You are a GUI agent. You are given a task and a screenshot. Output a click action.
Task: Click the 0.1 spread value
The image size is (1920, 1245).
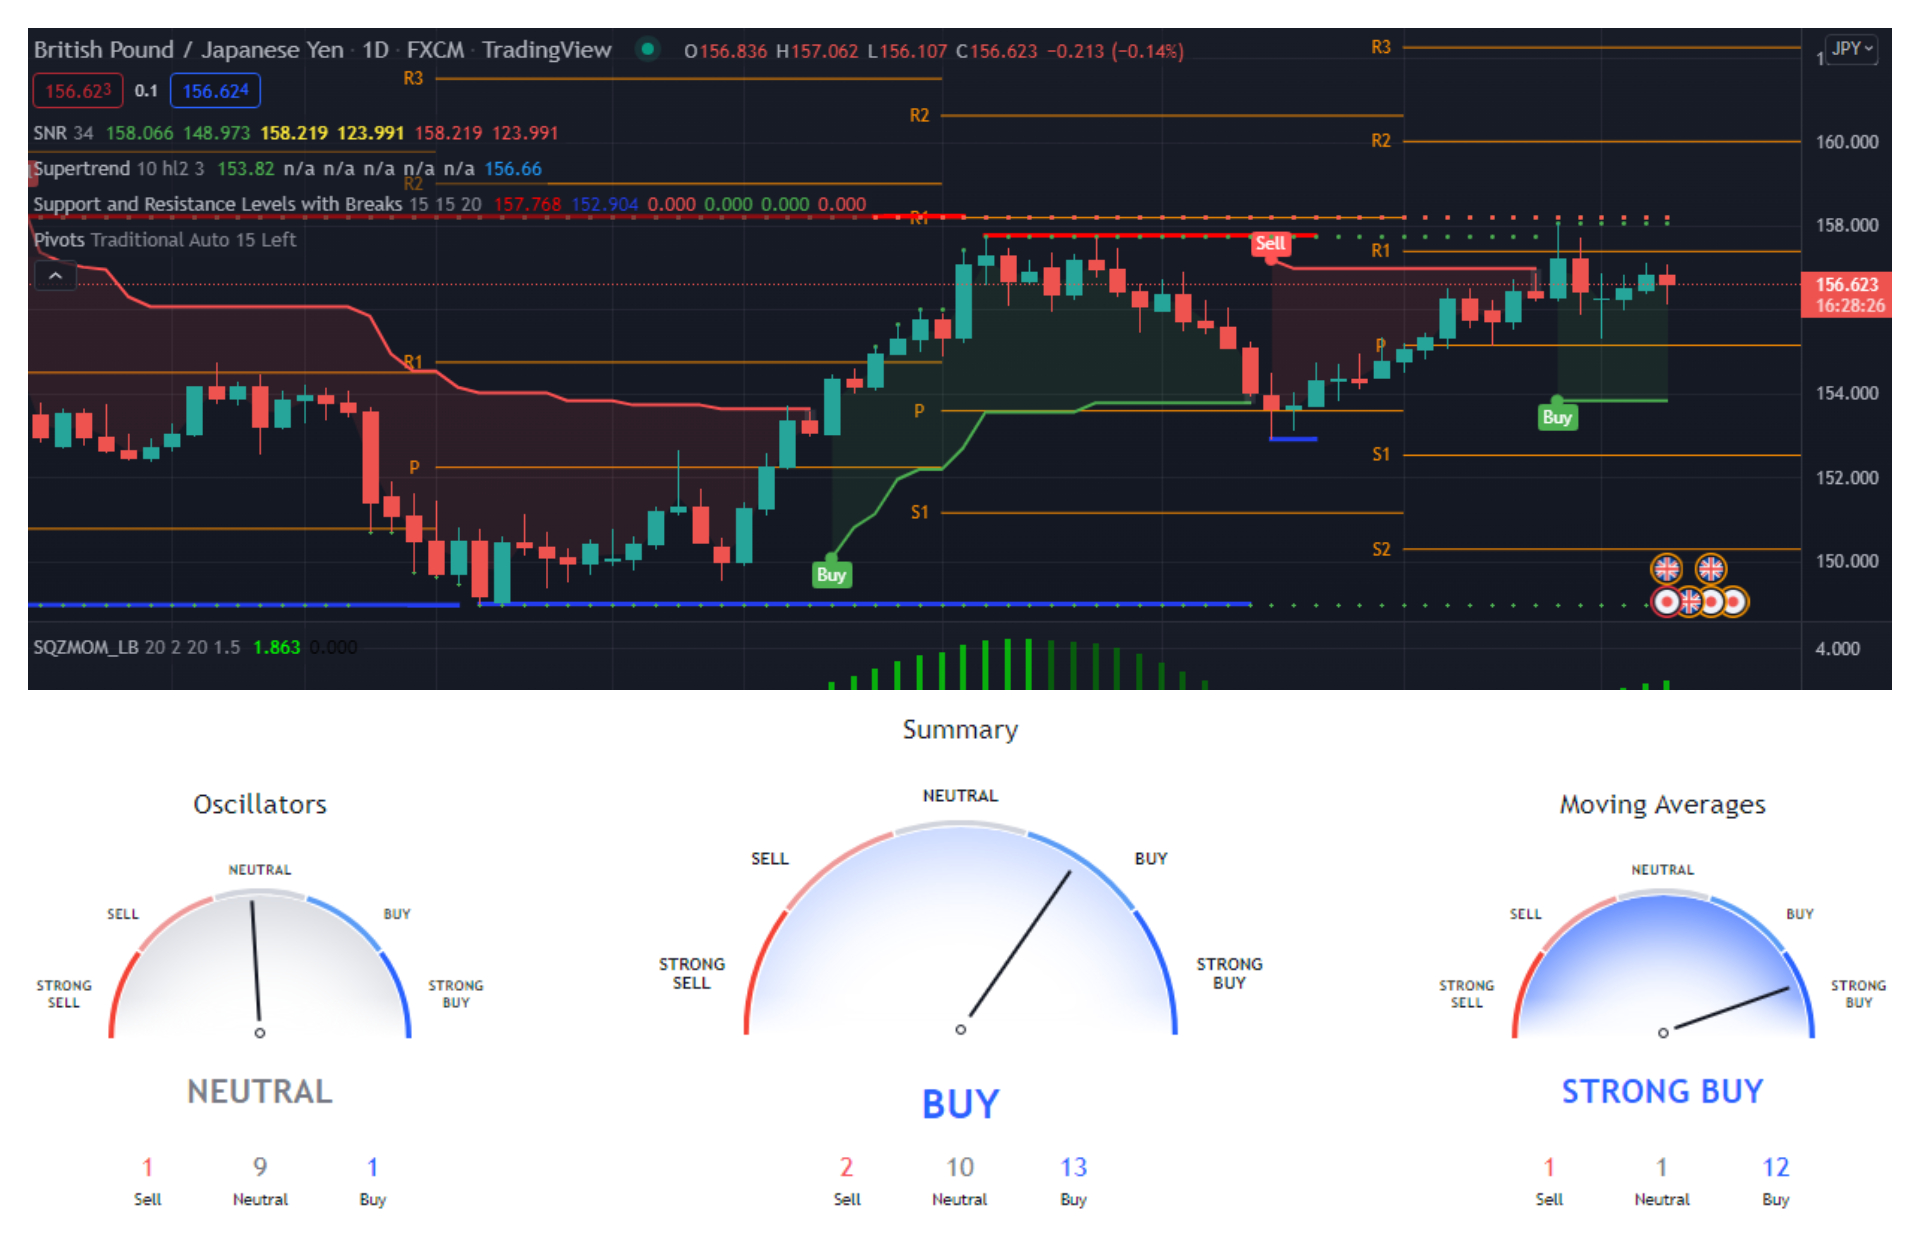coord(146,91)
